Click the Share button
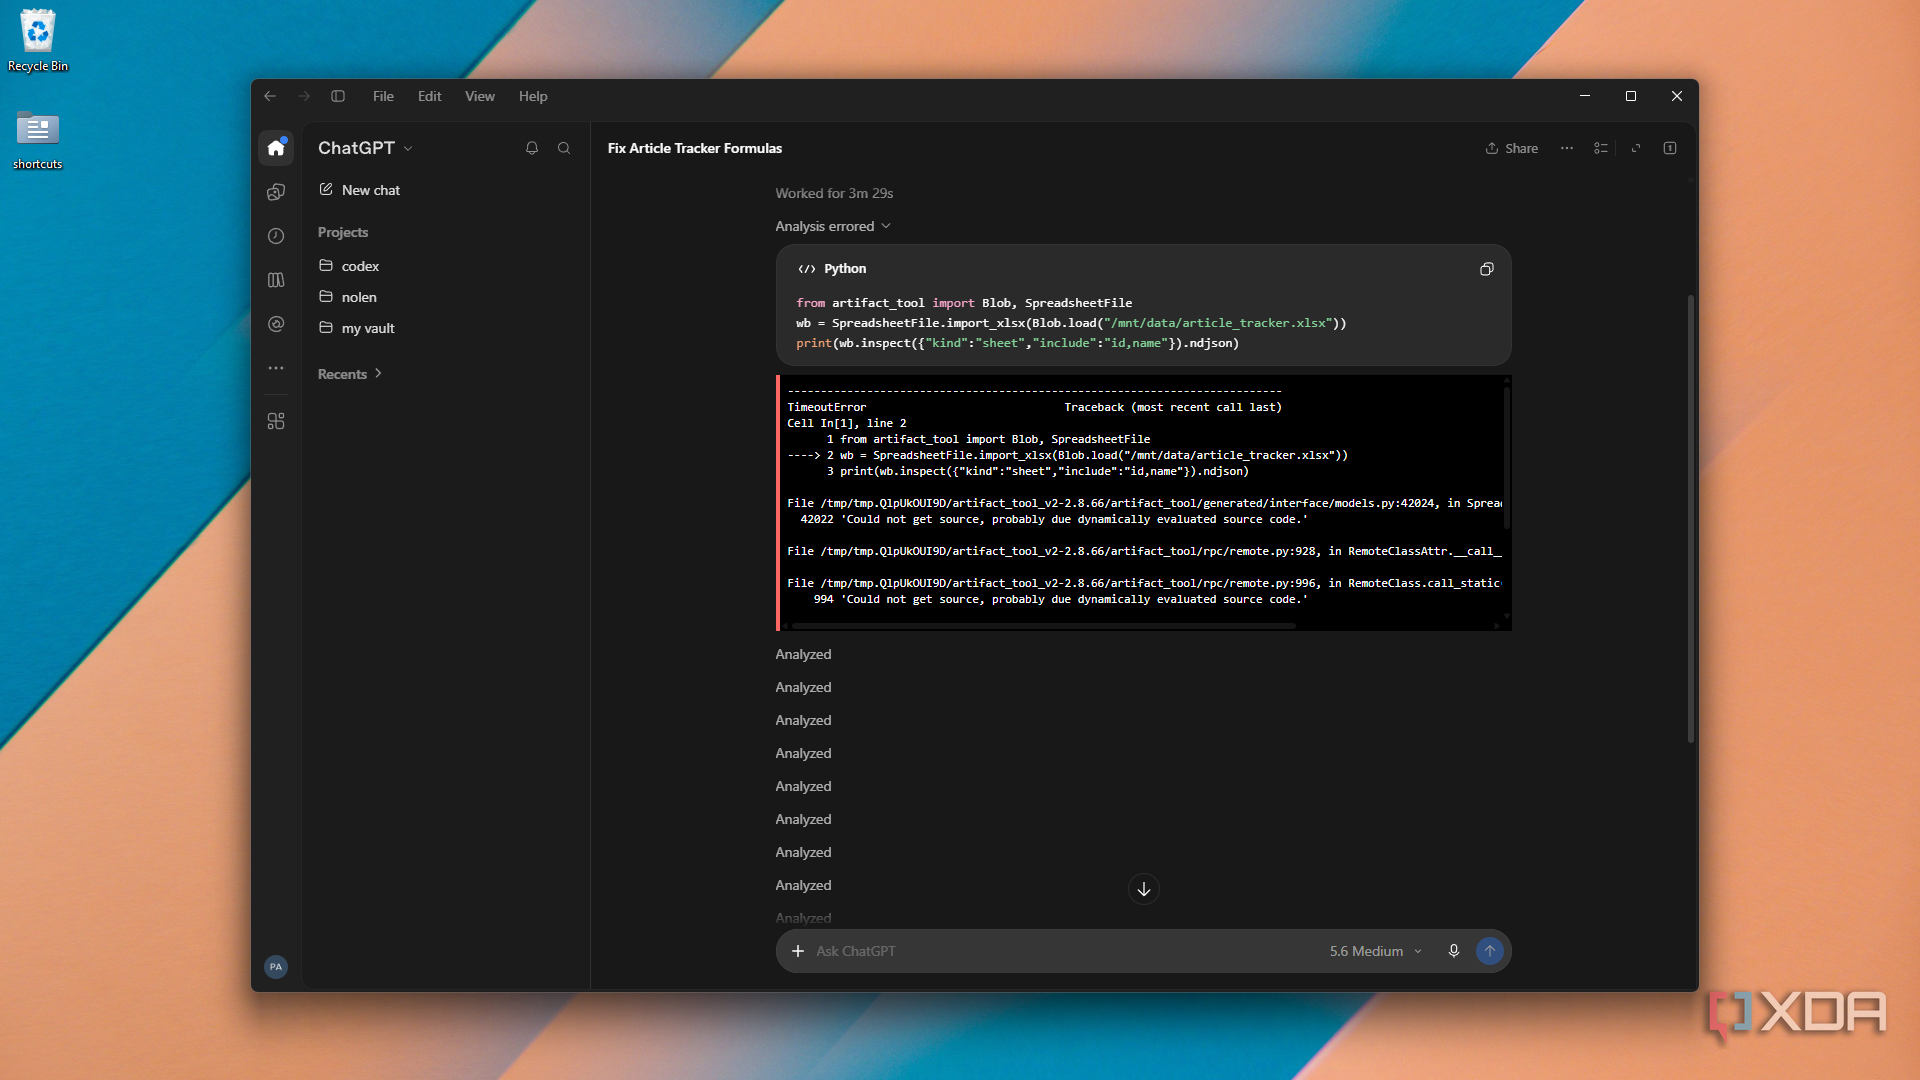 click(1512, 148)
